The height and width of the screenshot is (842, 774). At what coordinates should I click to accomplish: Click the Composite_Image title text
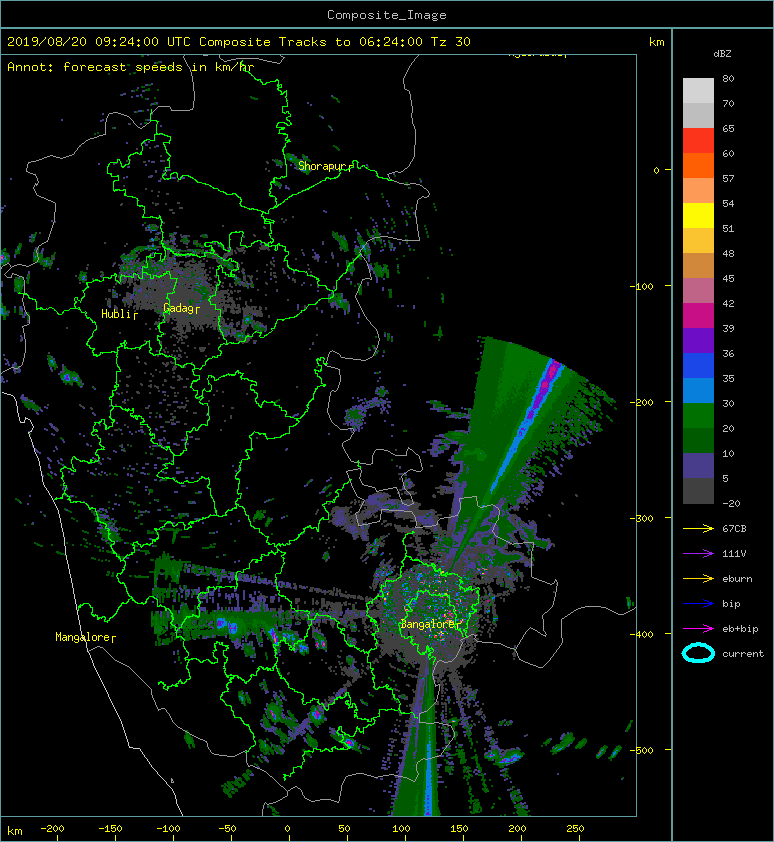coord(387,15)
